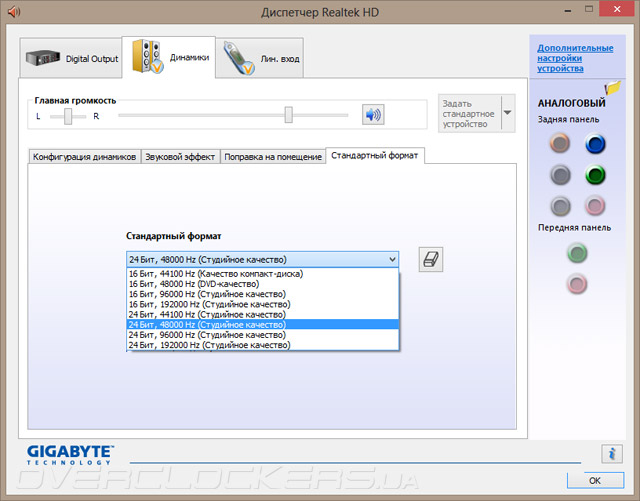Switch to the Динамики tab

[169, 57]
